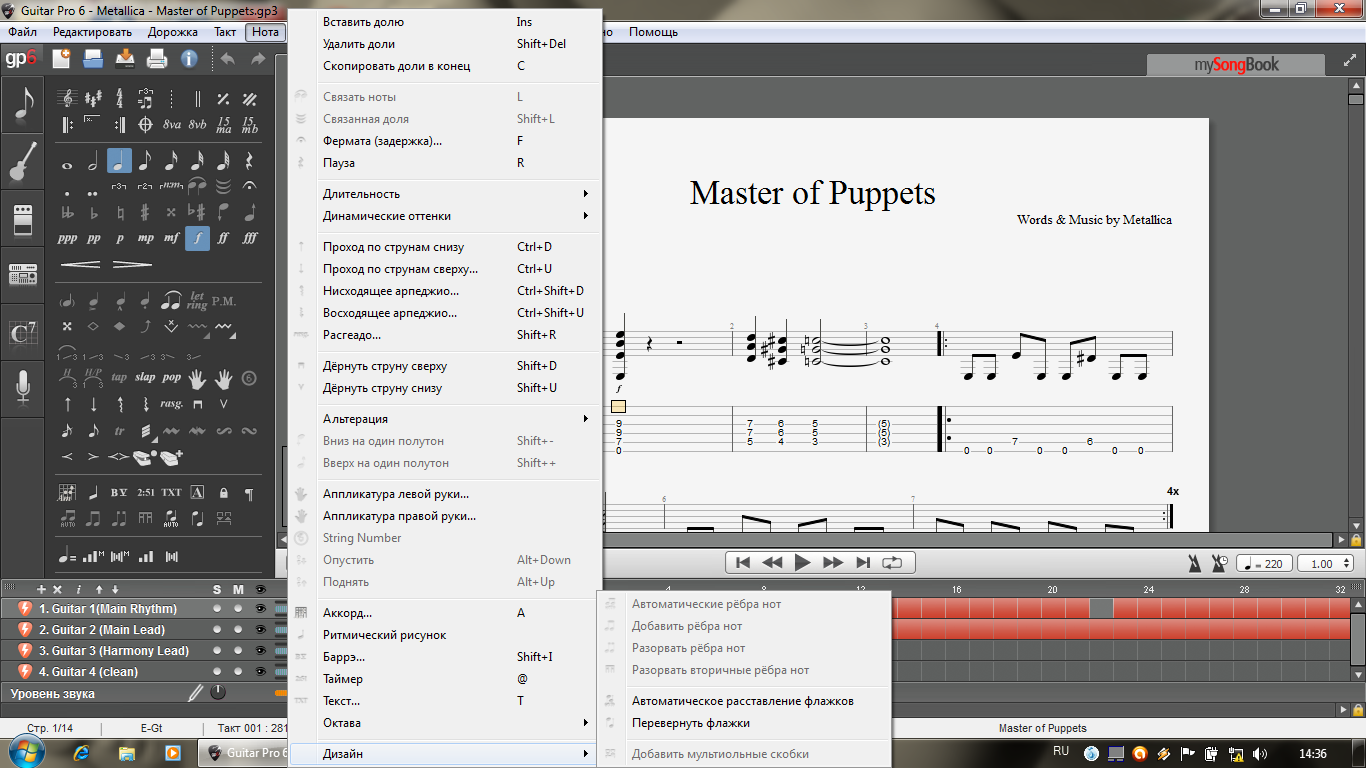This screenshot has width=1366, height=768.
Task: Expand the Альтерация submenu
Action: point(445,419)
